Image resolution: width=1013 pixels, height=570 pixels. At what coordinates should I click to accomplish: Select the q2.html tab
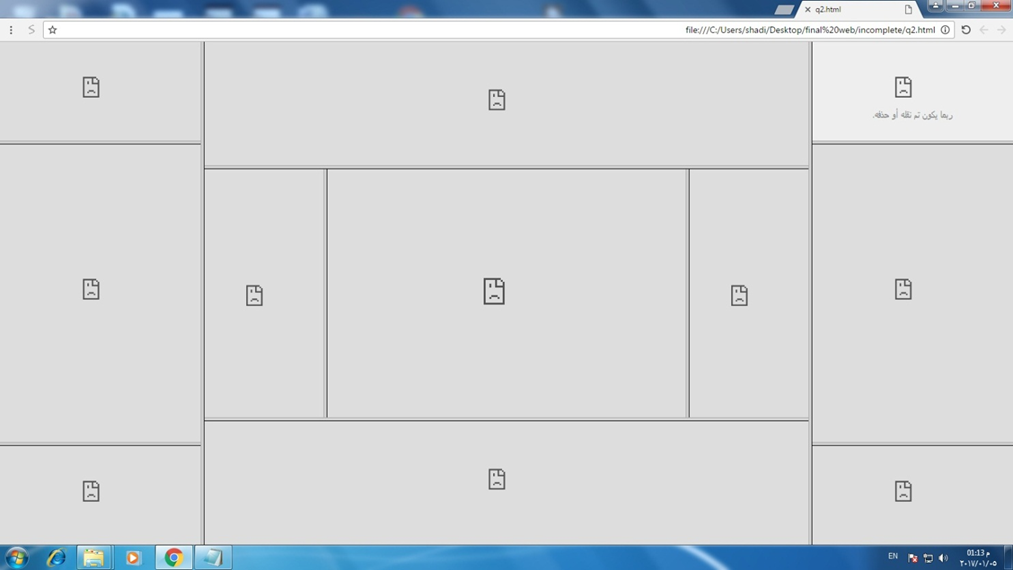click(861, 9)
